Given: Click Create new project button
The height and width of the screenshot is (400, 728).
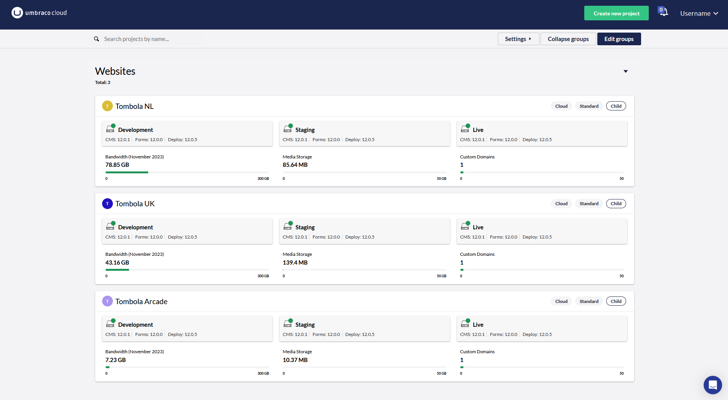Looking at the screenshot, I should point(616,13).
